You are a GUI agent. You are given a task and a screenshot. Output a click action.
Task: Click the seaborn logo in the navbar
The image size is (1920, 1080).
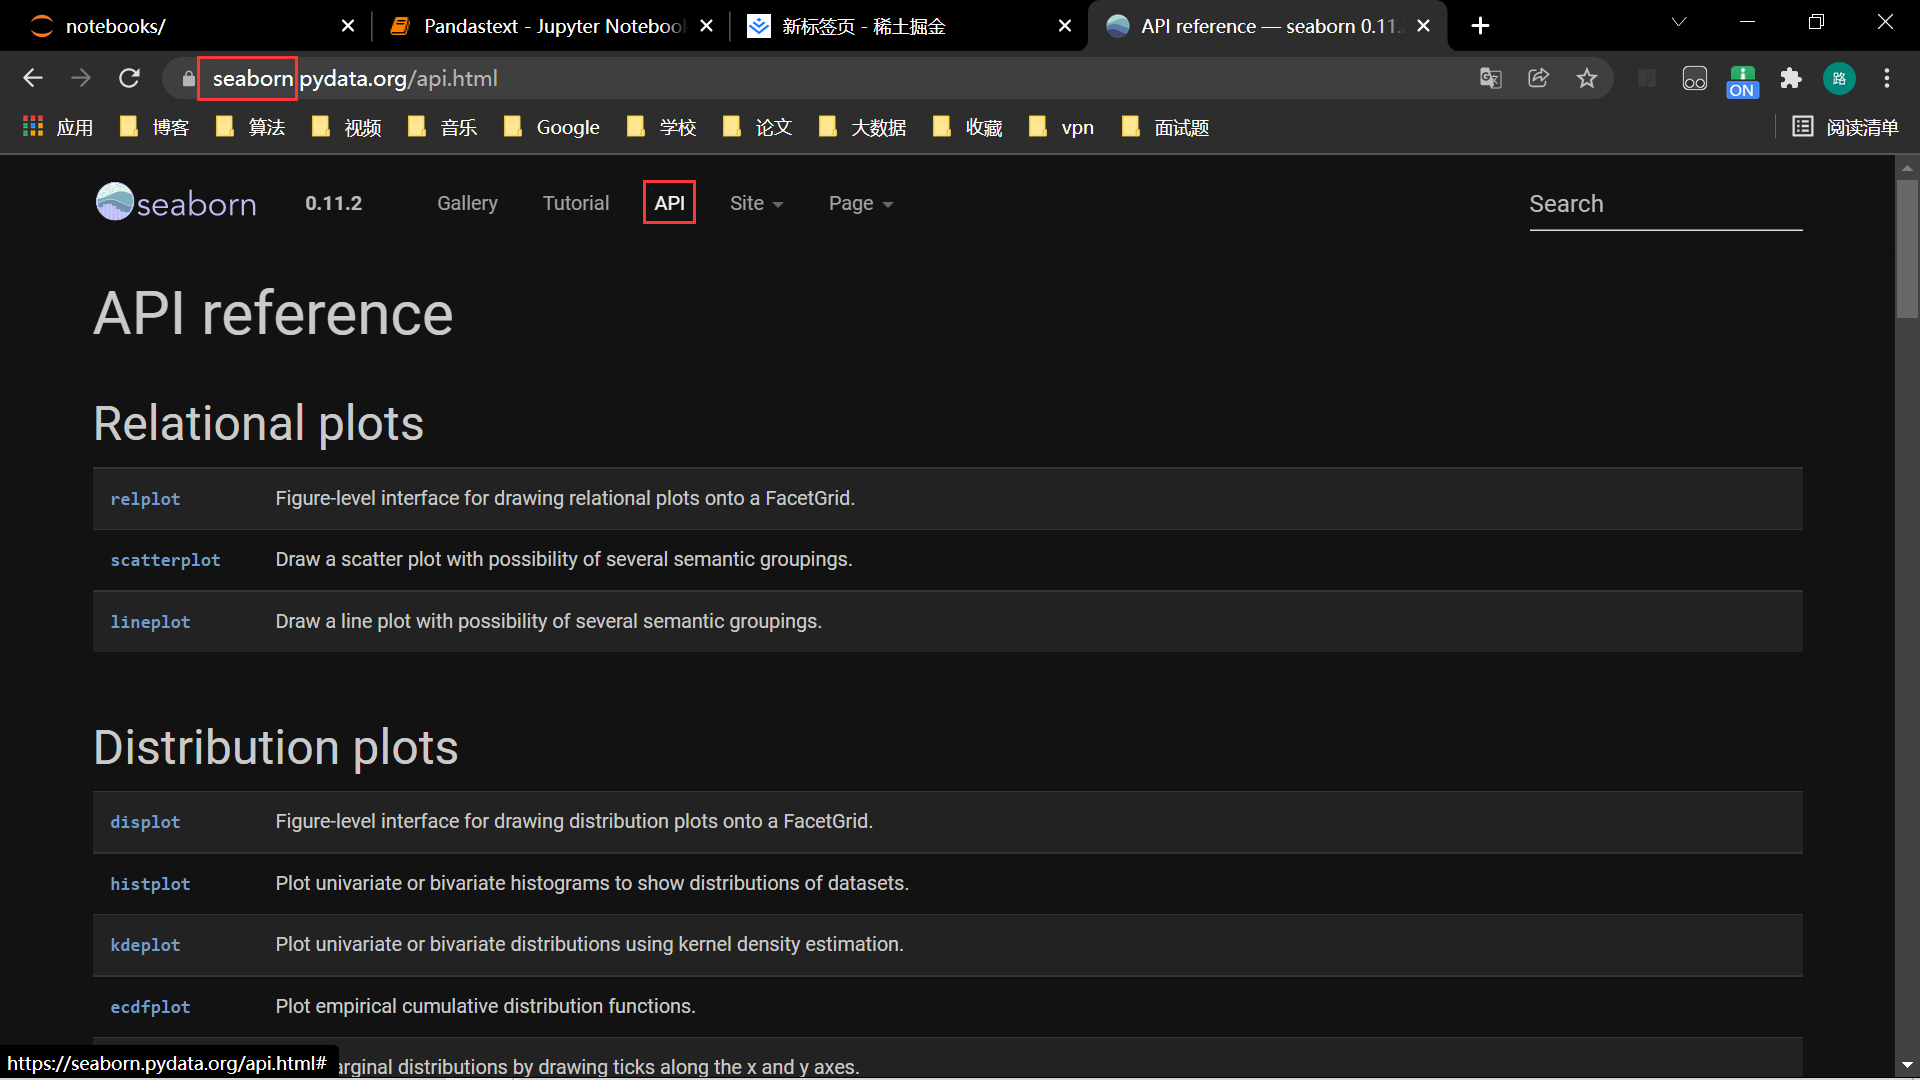click(x=176, y=203)
